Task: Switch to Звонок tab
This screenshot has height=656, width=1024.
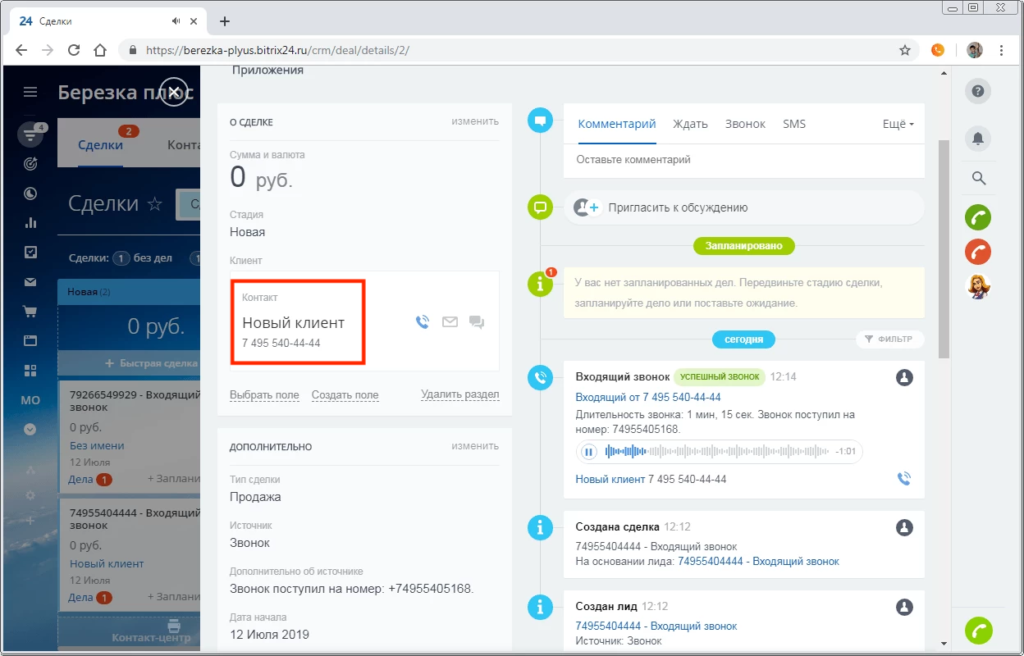Action: pos(745,123)
